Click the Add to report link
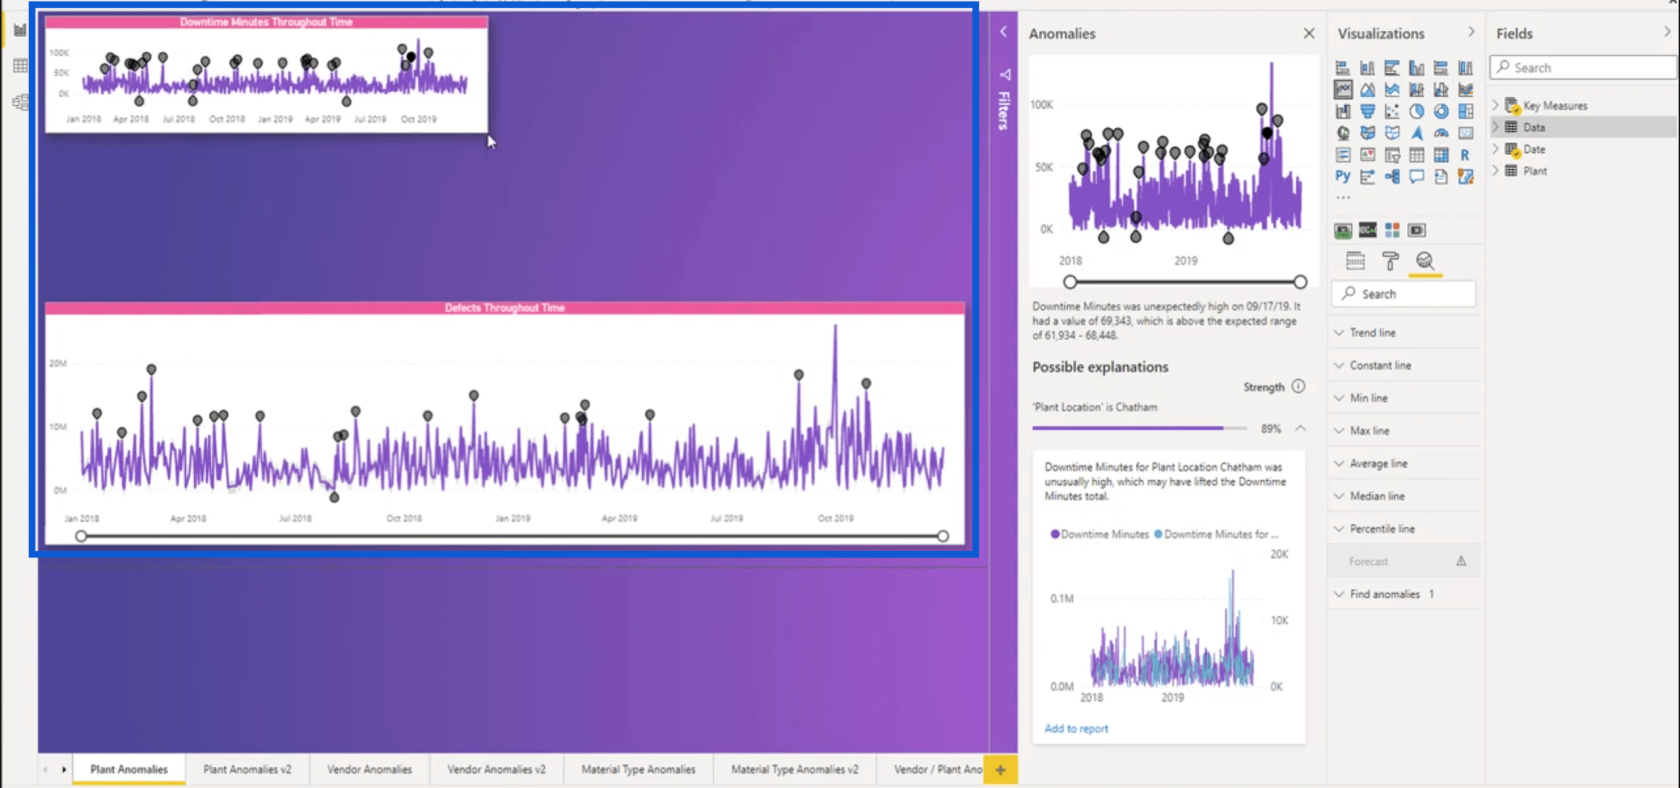 [1076, 728]
